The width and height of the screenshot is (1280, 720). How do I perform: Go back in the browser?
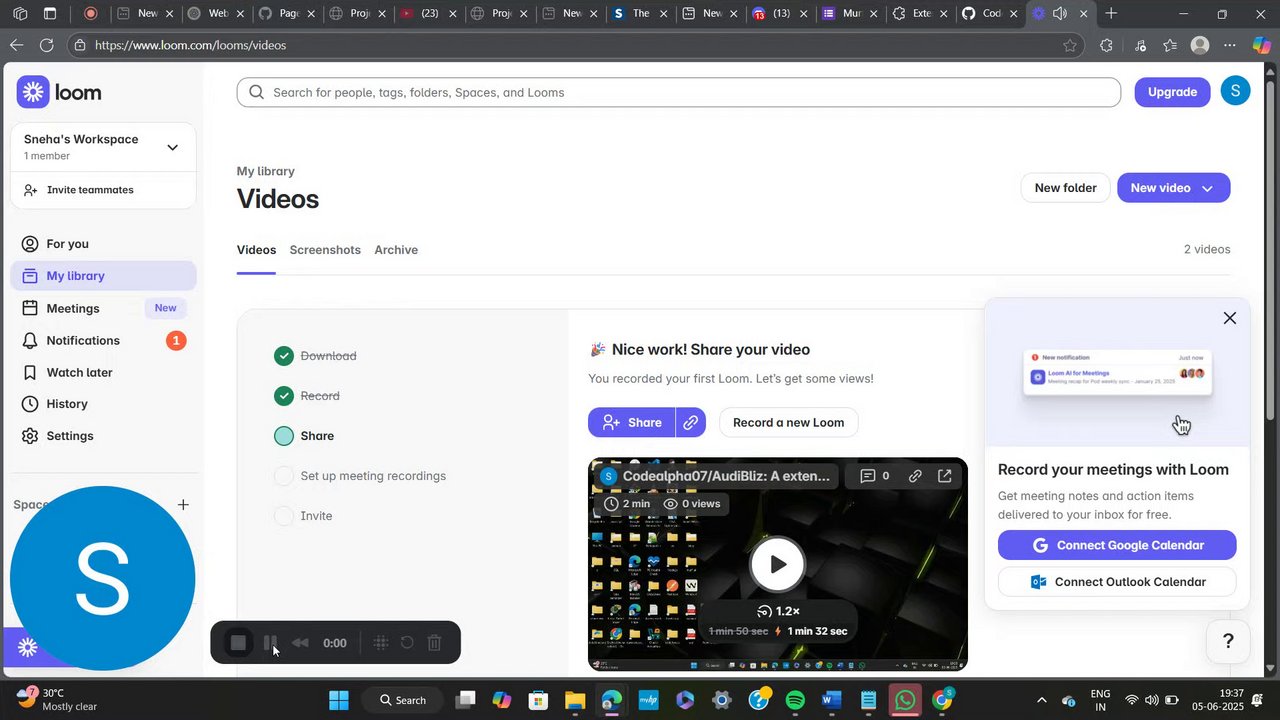click(x=16, y=45)
